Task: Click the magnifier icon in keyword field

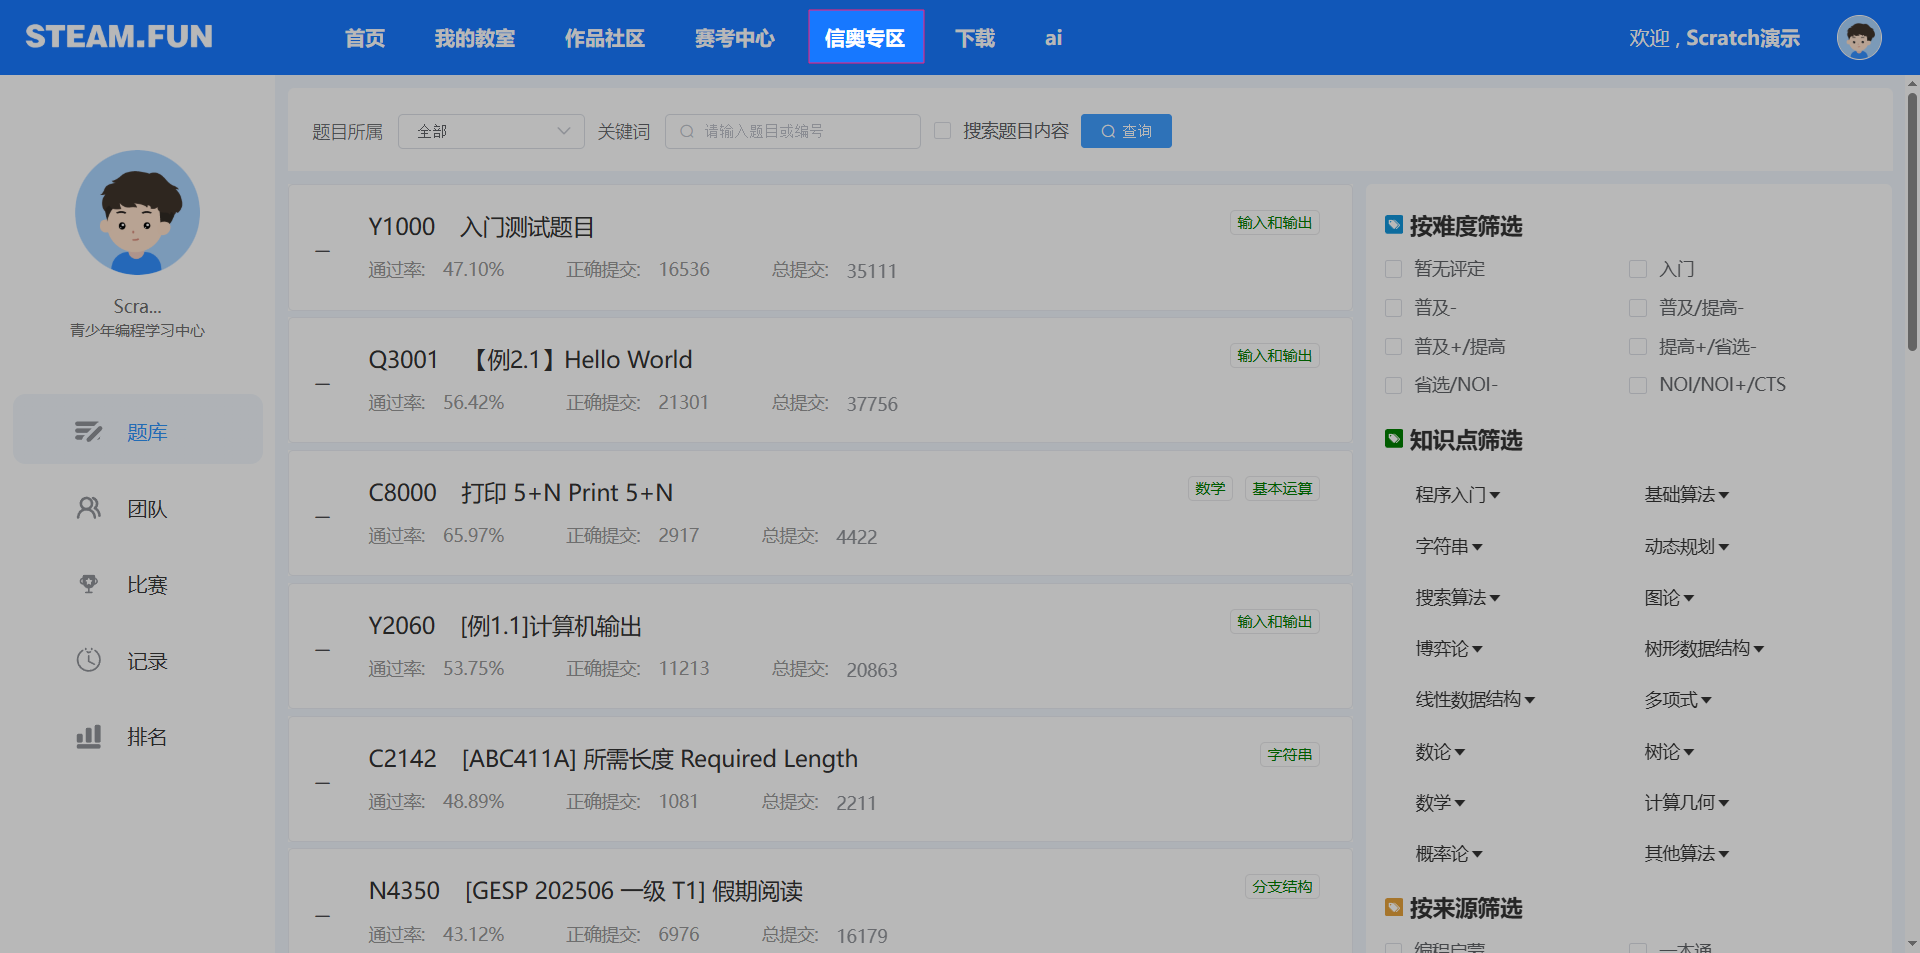Action: [x=687, y=131]
